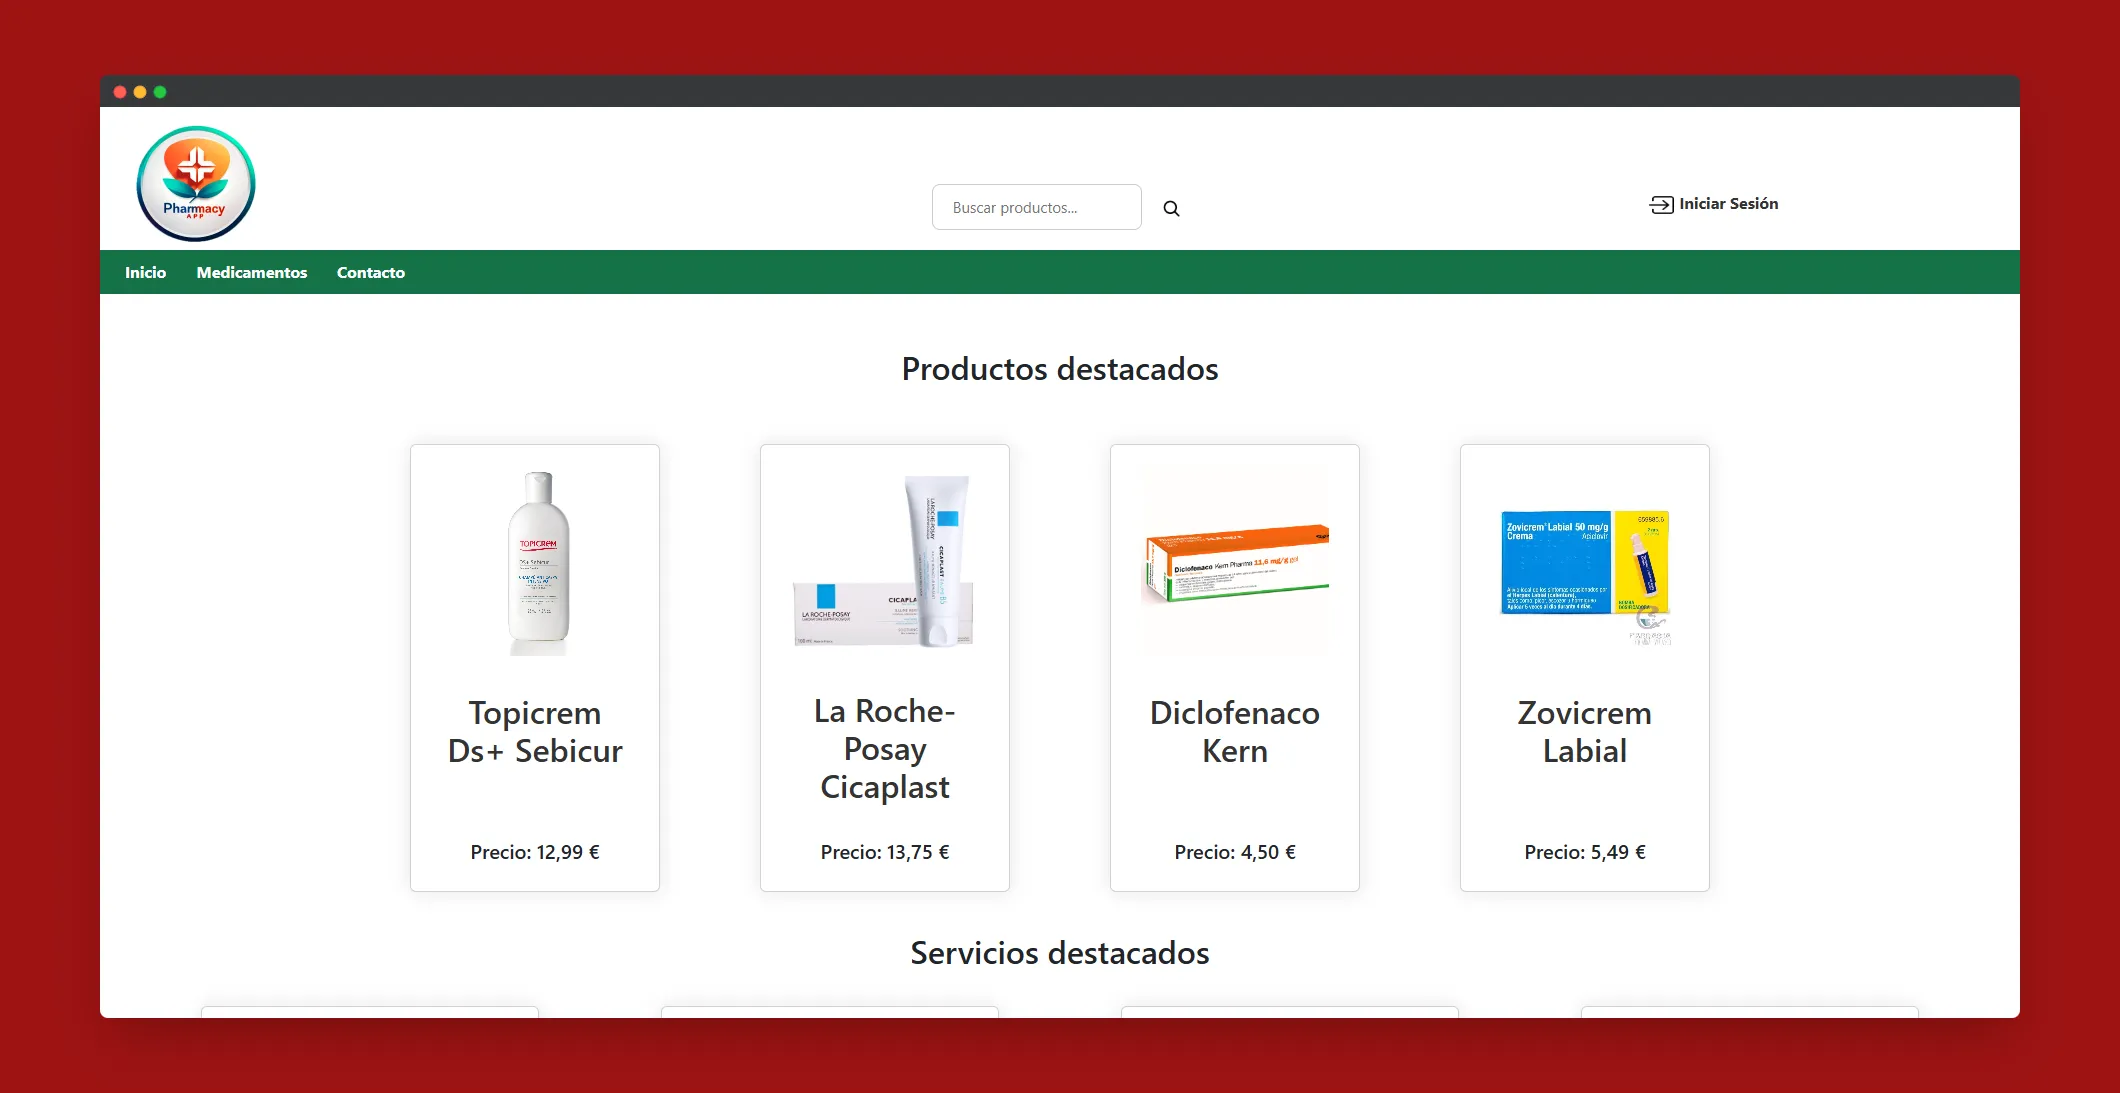Click the price text 'Precio: 13,75 €'

(885, 852)
